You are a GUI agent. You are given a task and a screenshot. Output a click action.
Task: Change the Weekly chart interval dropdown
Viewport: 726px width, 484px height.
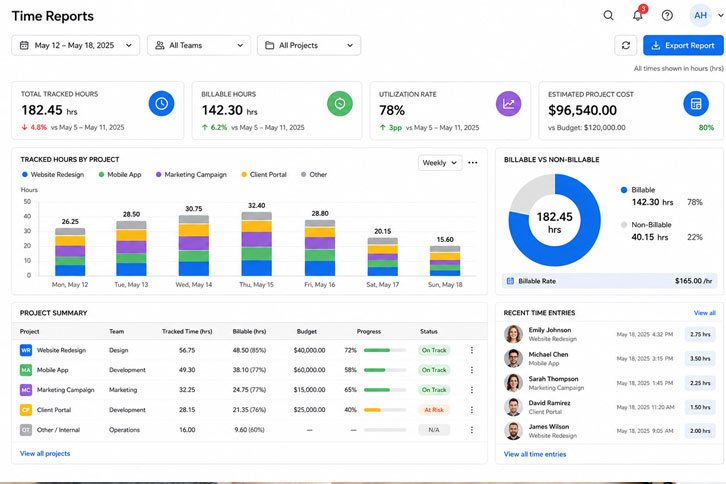coord(440,163)
